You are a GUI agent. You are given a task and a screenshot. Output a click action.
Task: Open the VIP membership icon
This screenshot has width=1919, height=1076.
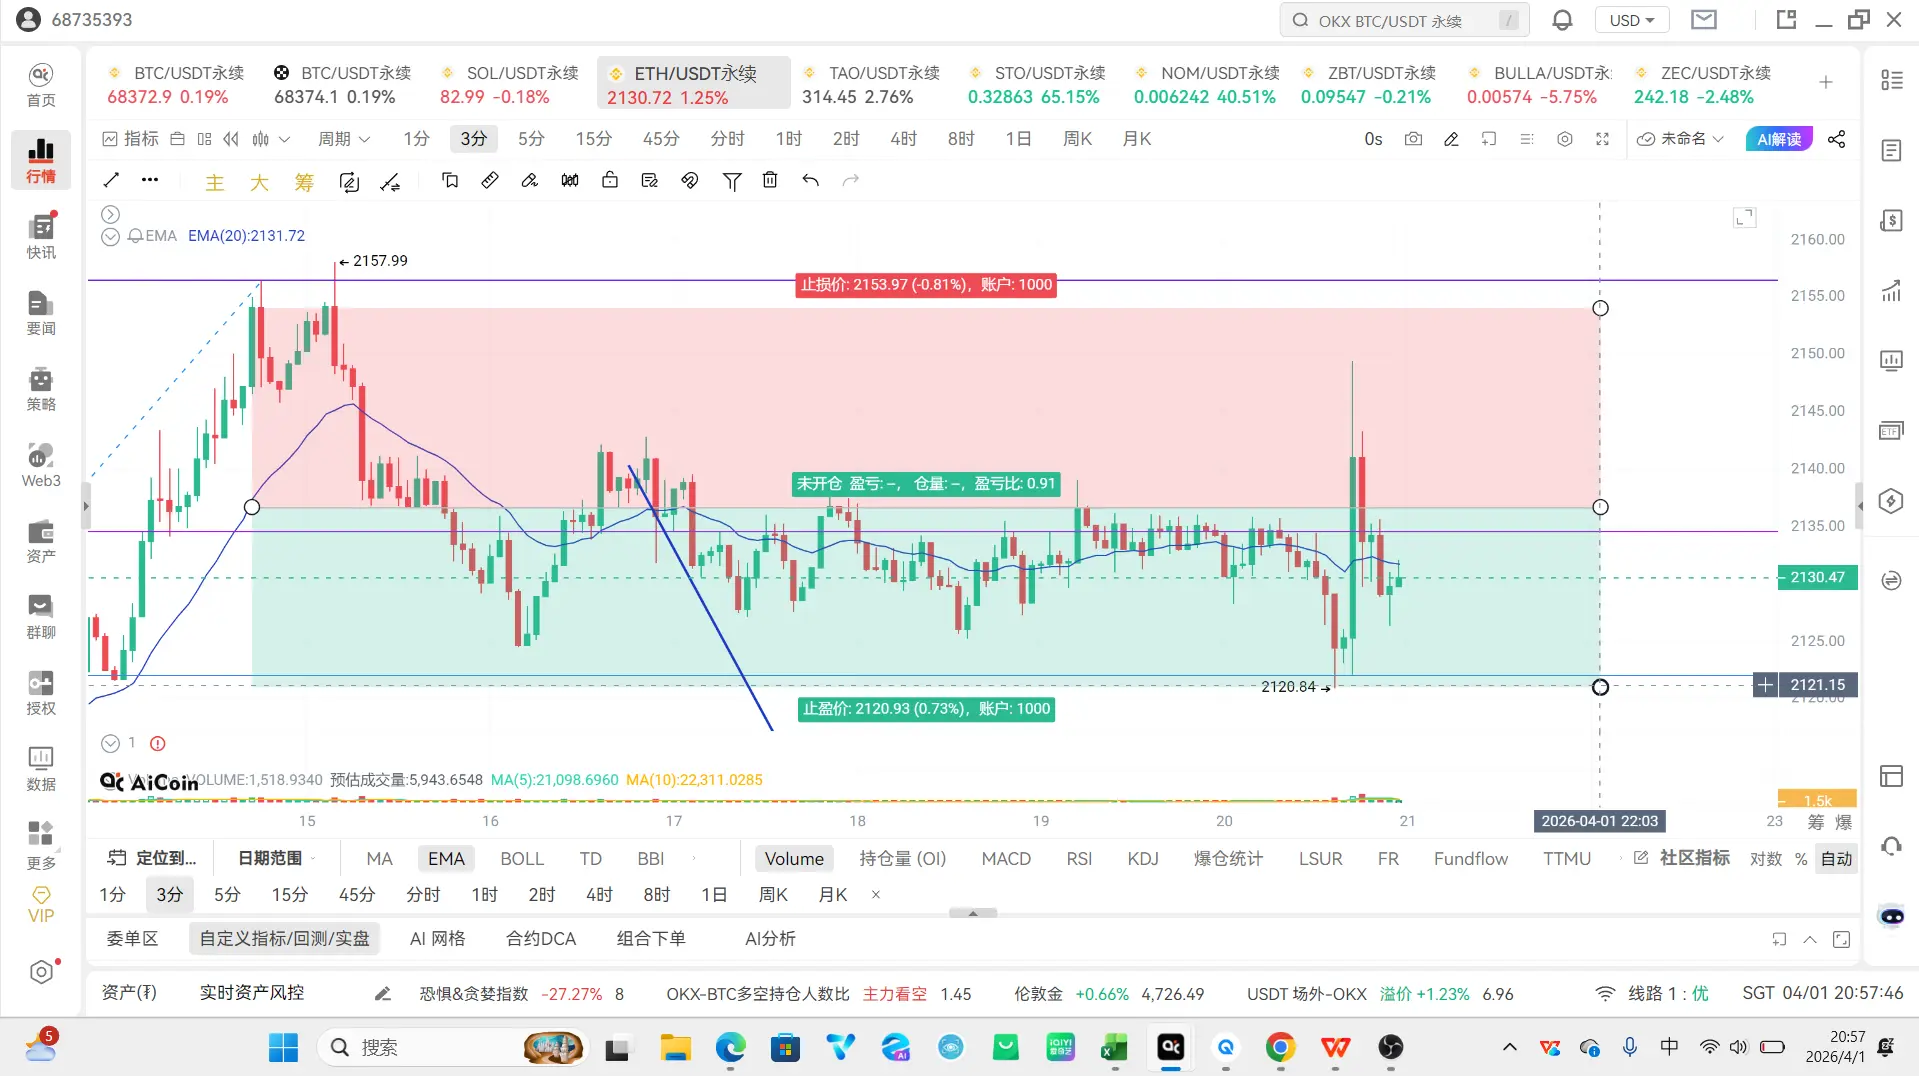click(x=41, y=905)
